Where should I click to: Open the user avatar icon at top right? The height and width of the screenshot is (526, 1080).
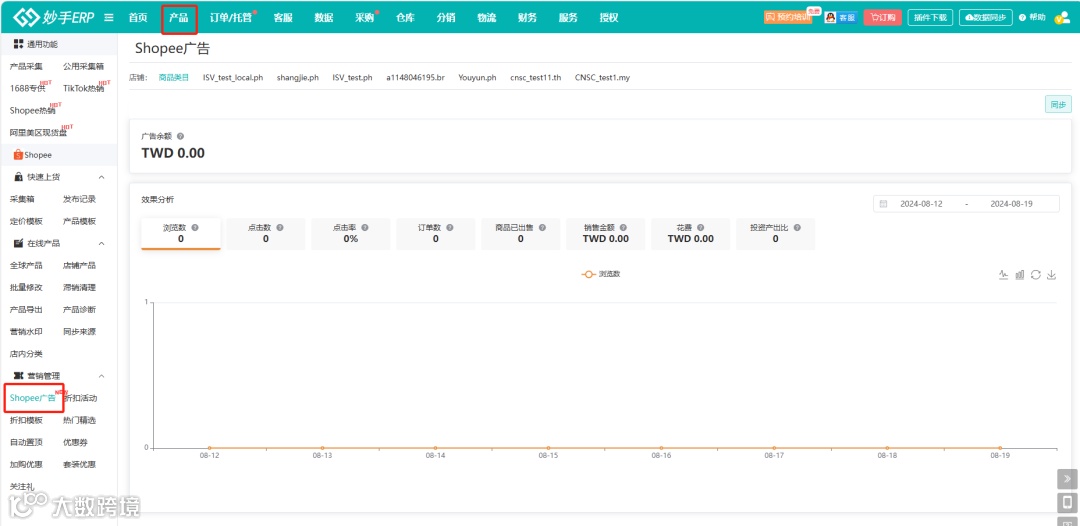pyautogui.click(x=1061, y=18)
